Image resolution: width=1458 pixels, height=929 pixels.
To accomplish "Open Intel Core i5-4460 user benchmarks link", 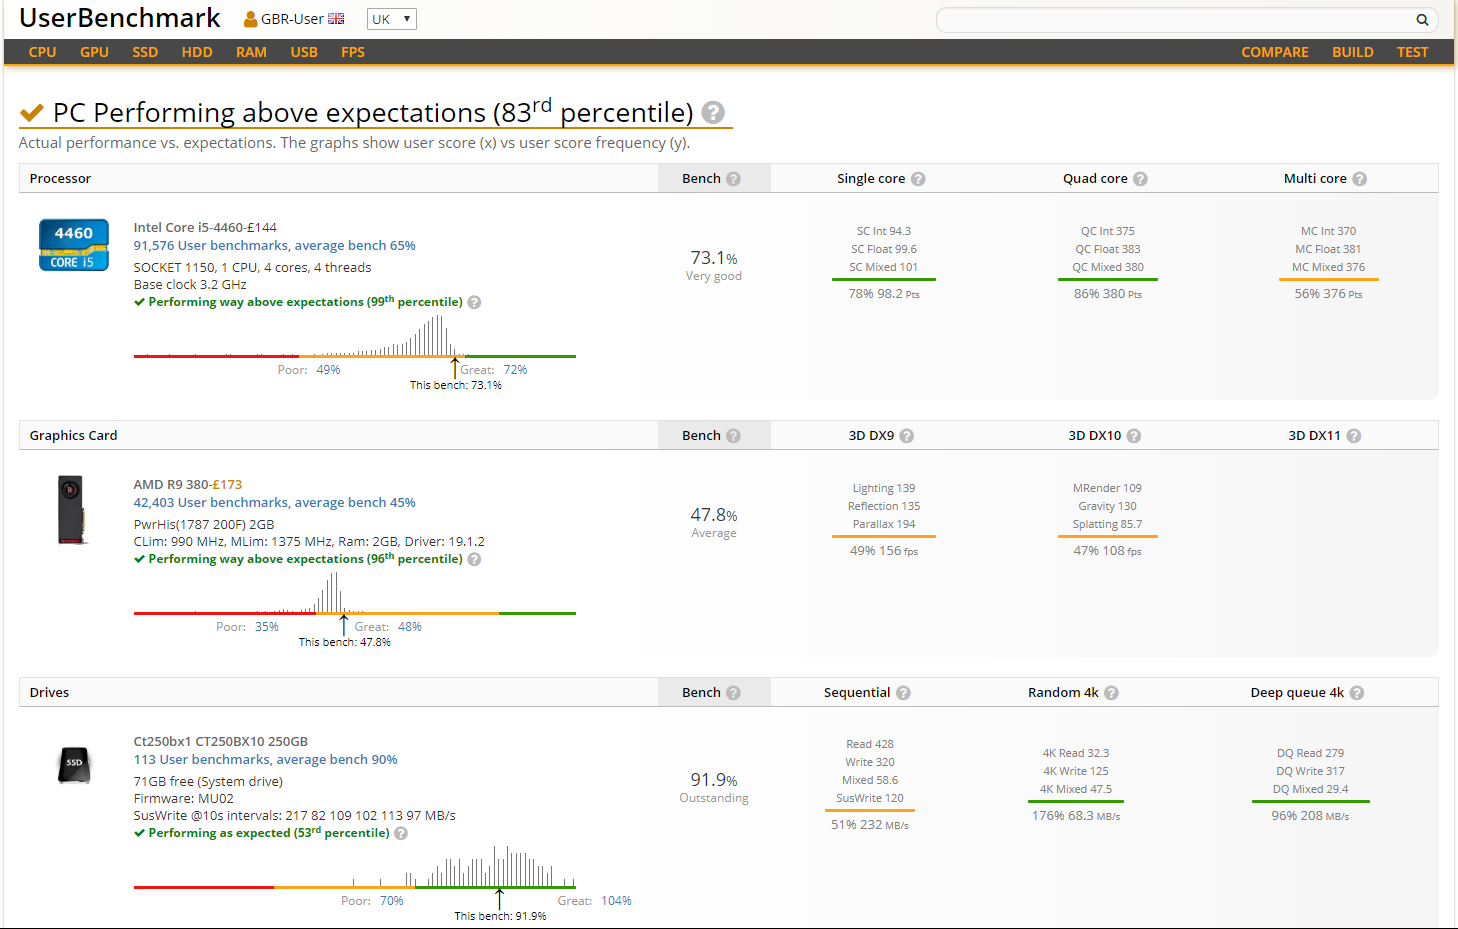I will pyautogui.click(x=274, y=246).
